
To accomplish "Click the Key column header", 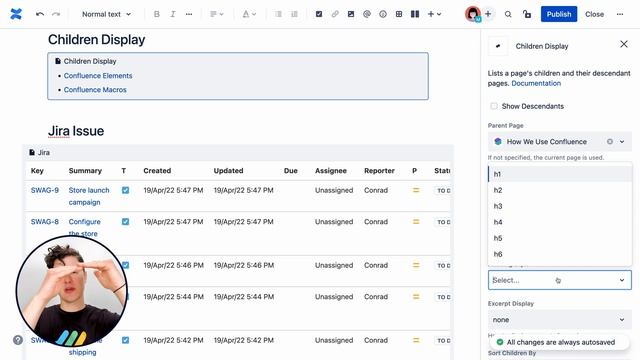I will pos(37,171).
